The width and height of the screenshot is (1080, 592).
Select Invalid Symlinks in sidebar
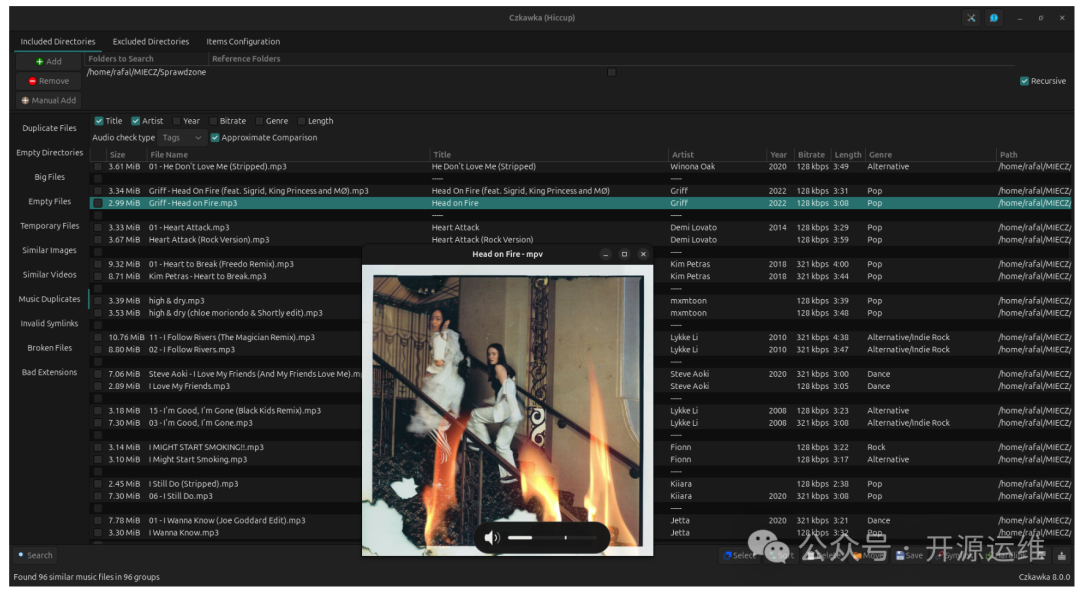[50, 323]
